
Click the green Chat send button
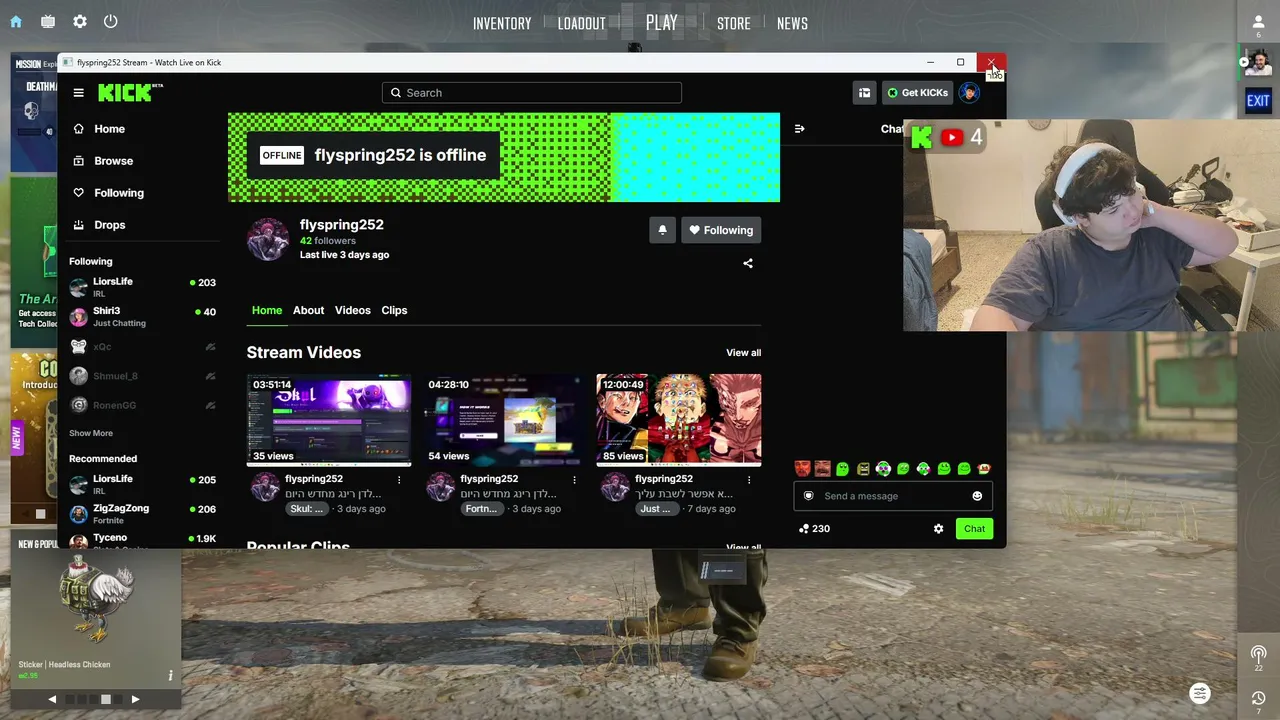974,529
